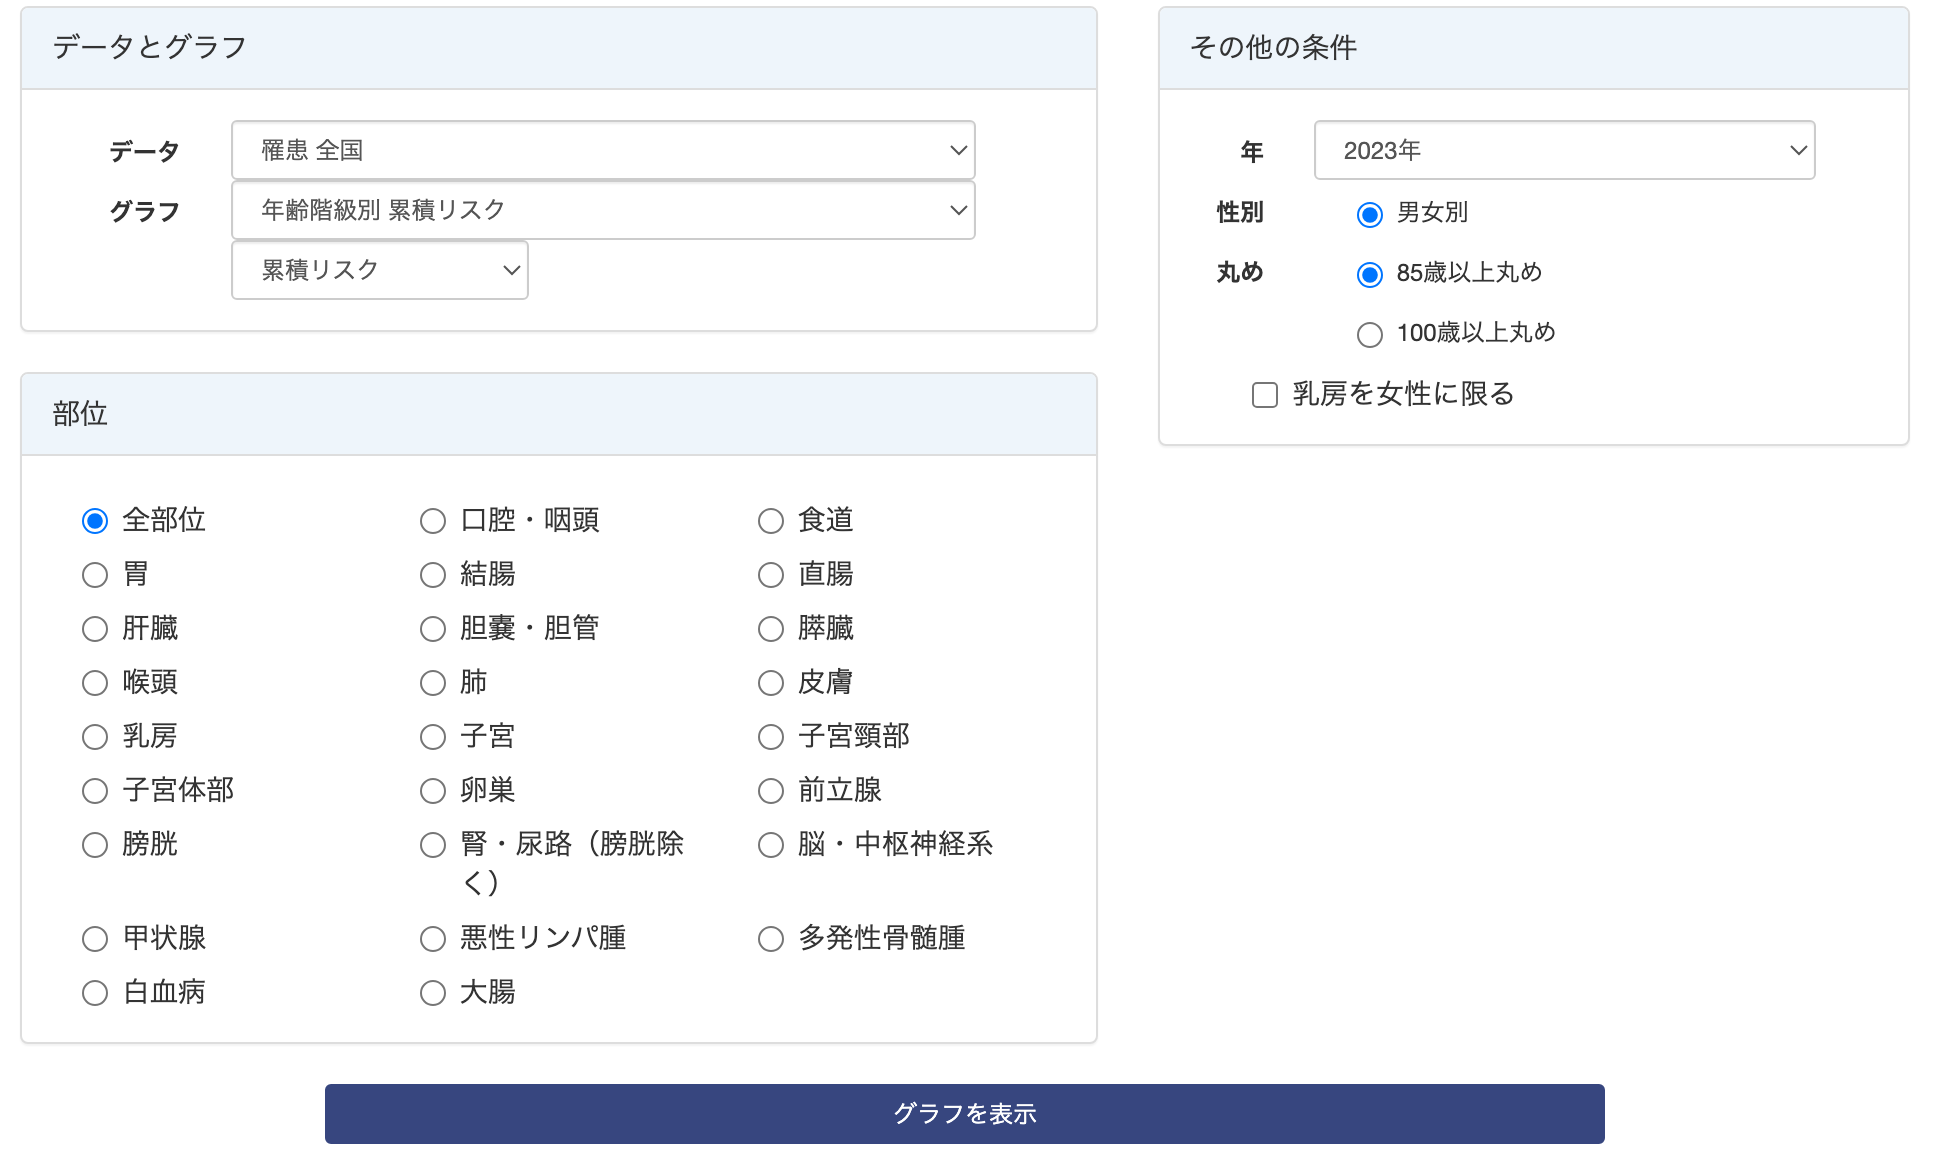Image resolution: width=1934 pixels, height=1154 pixels.
Task: Select 肺 in the 部位 list
Action: point(433,683)
